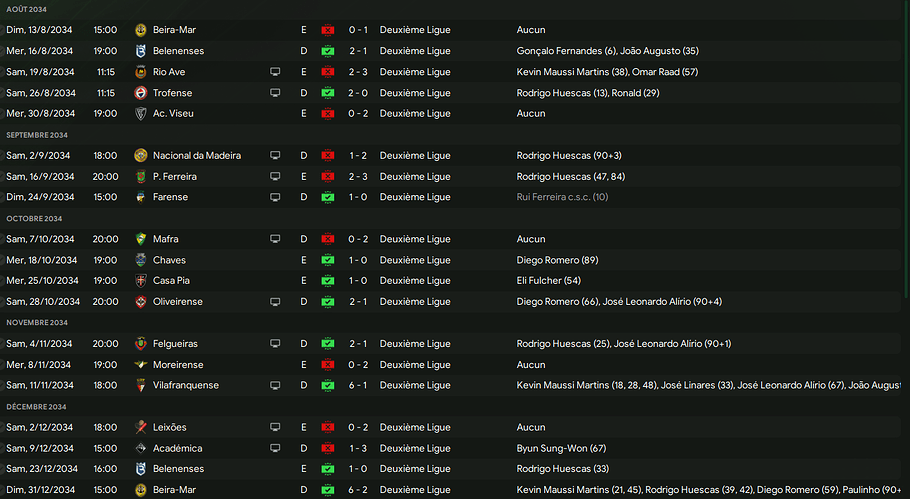The width and height of the screenshot is (910, 499).
Task: Click the Rio Ave club badge
Action: (141, 72)
